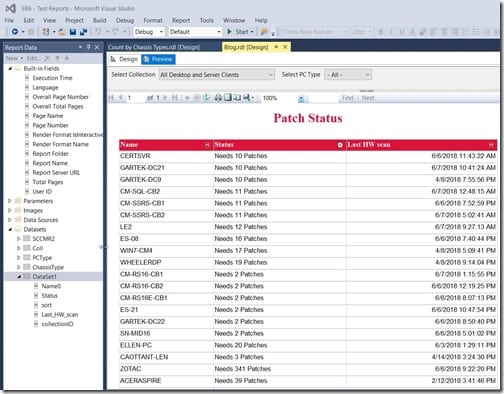The image size is (504, 394).
Task: Expand the SCCMR2 dataset
Action: coord(19,239)
